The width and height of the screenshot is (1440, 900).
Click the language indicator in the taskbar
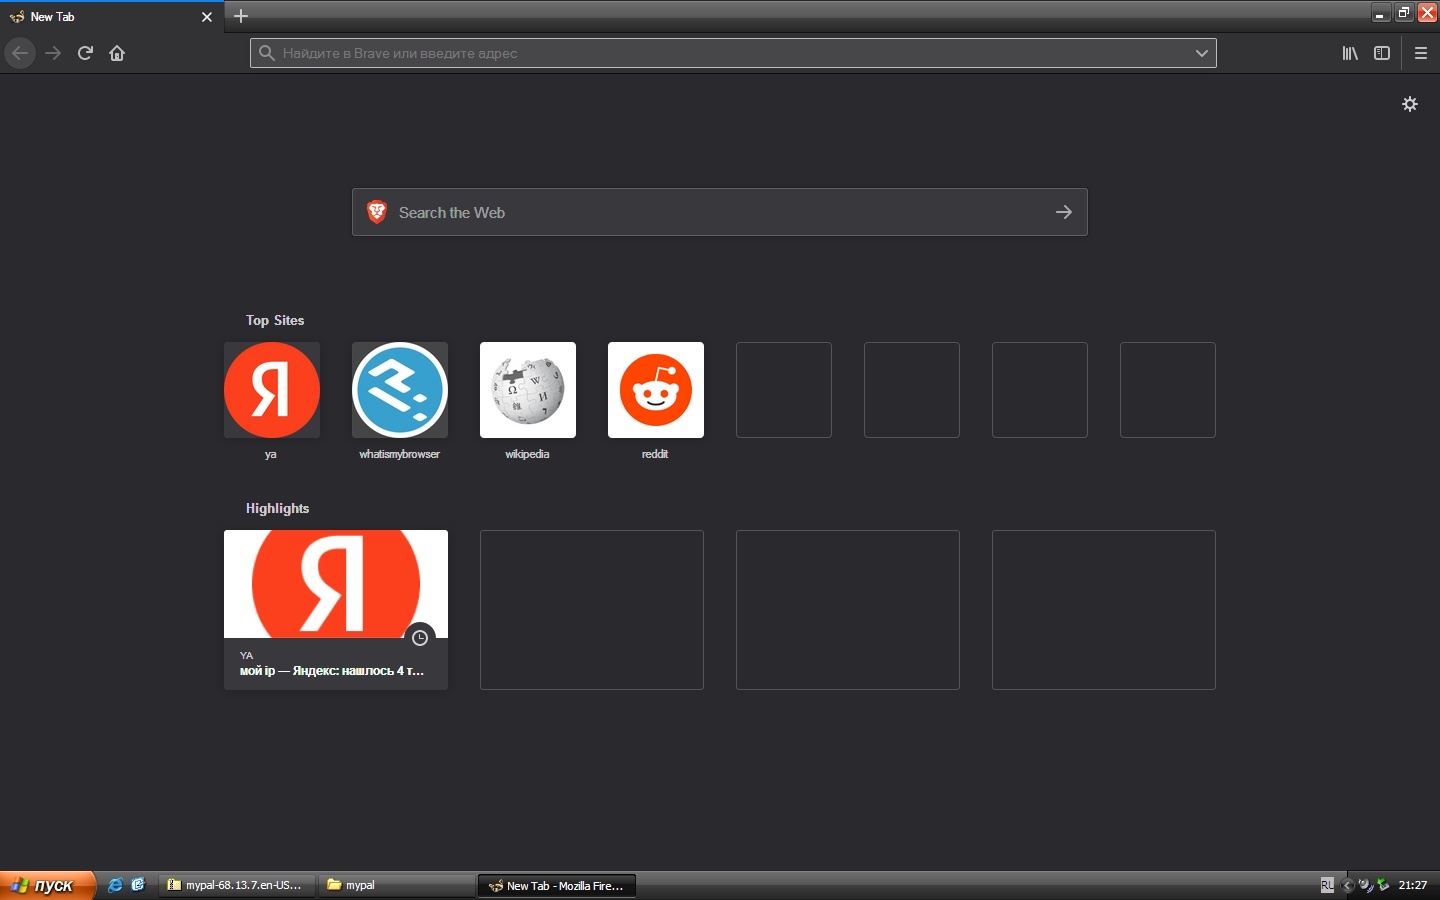point(1327,885)
